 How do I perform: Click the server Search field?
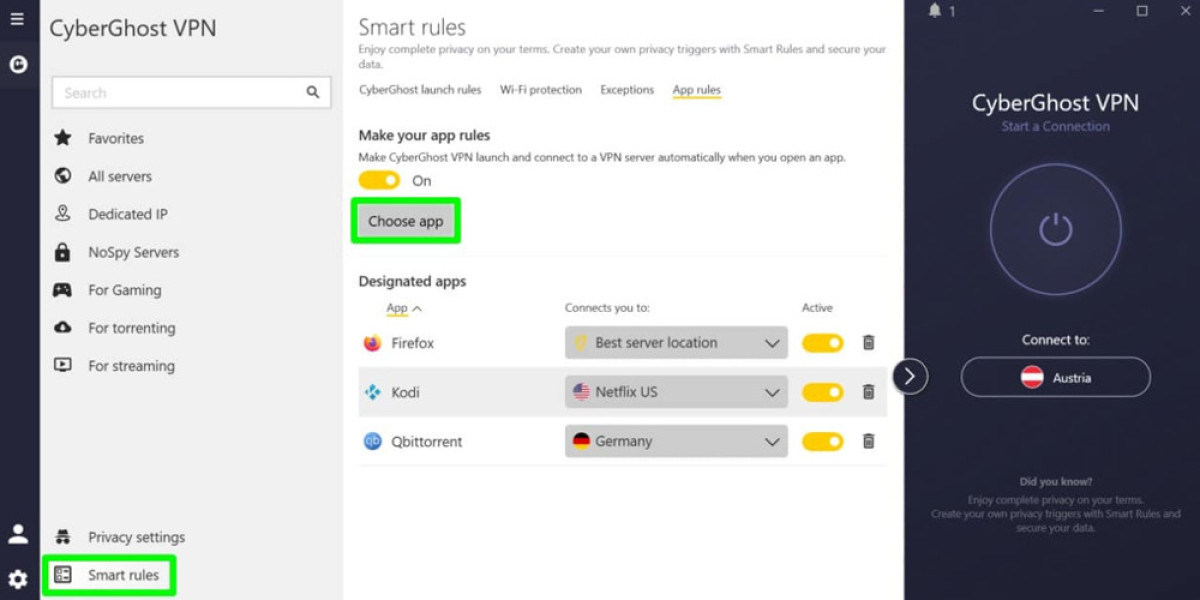(x=180, y=93)
